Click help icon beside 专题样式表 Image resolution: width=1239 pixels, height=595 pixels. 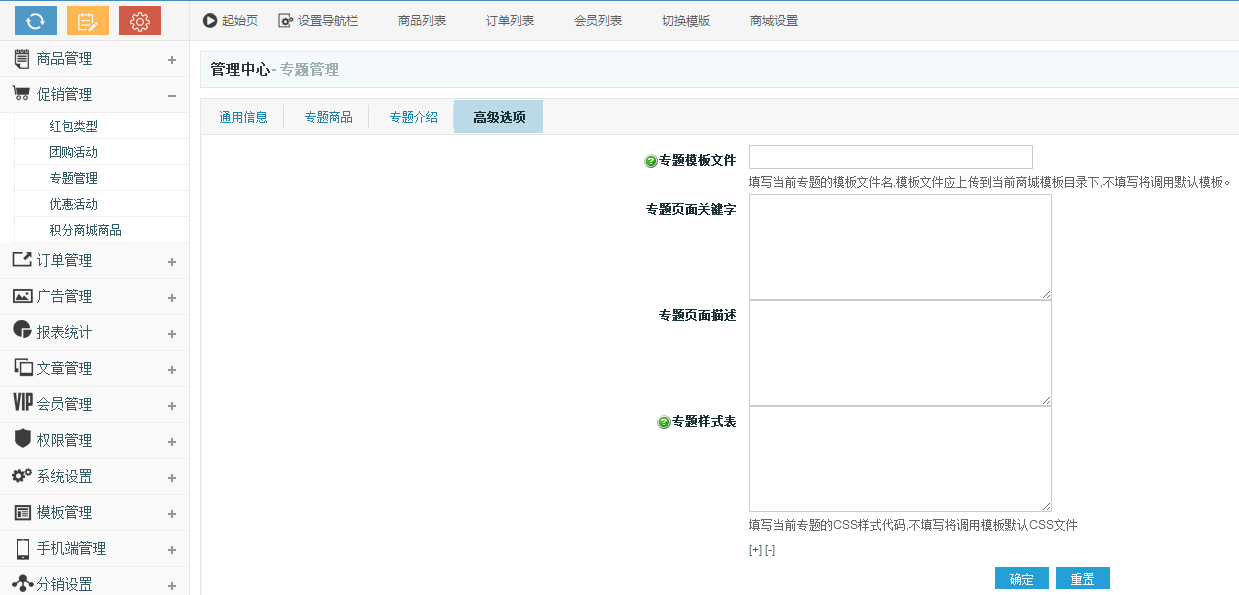coord(664,422)
